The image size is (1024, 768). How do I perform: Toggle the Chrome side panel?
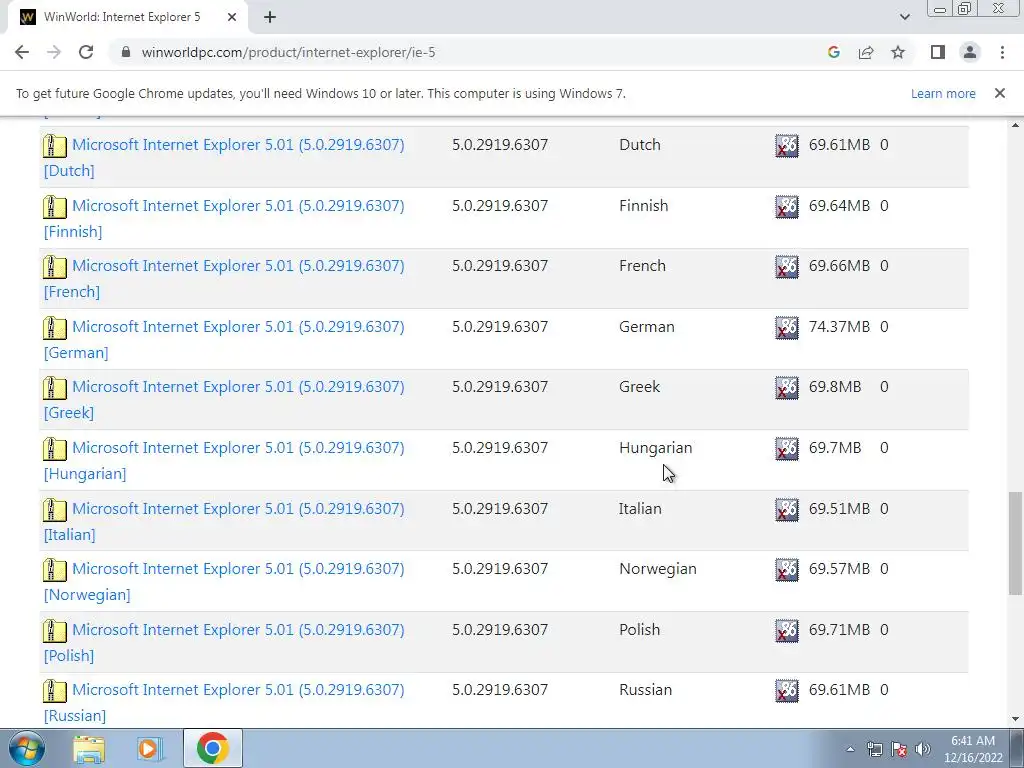[938, 52]
